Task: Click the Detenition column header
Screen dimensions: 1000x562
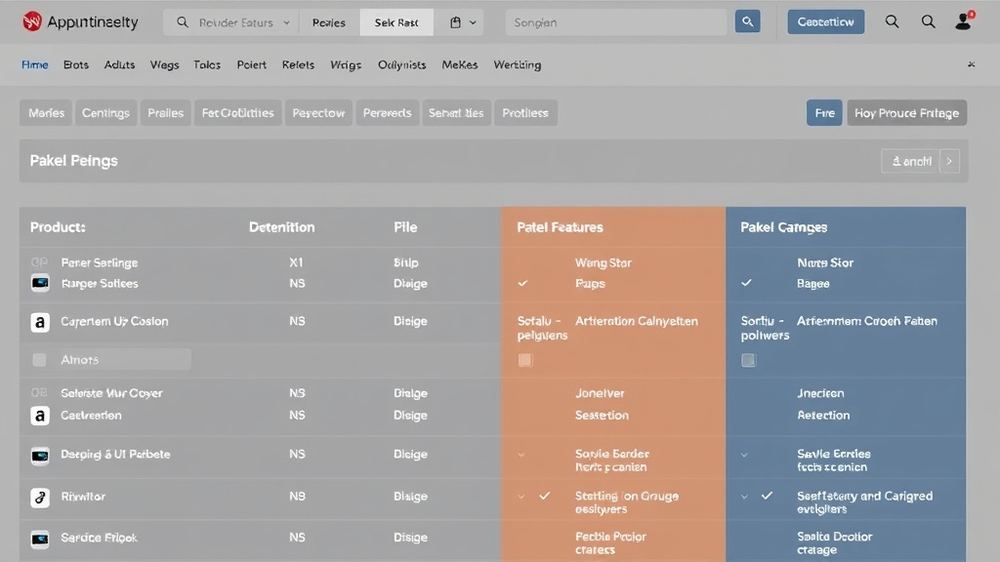Action: tap(282, 227)
